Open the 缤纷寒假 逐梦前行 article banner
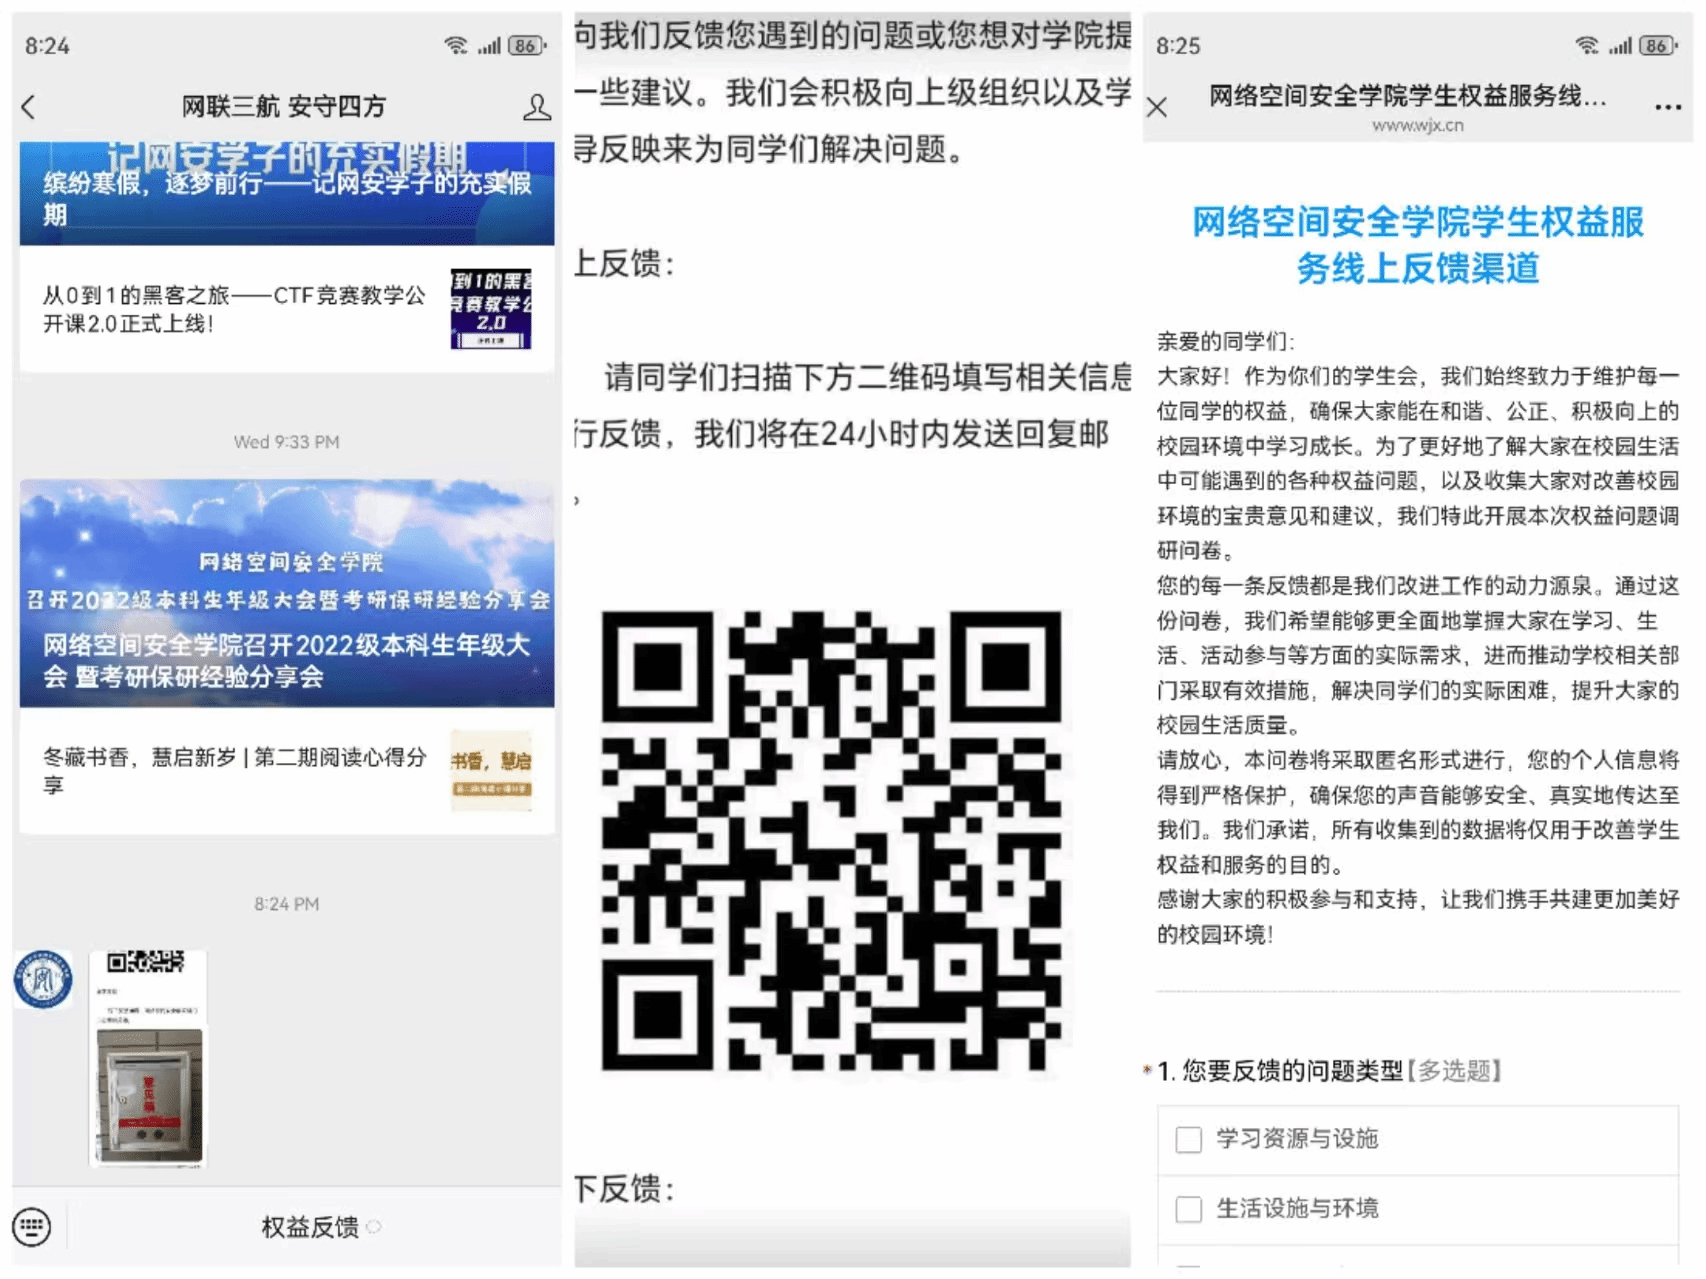Image resolution: width=1706 pixels, height=1279 pixels. [287, 193]
